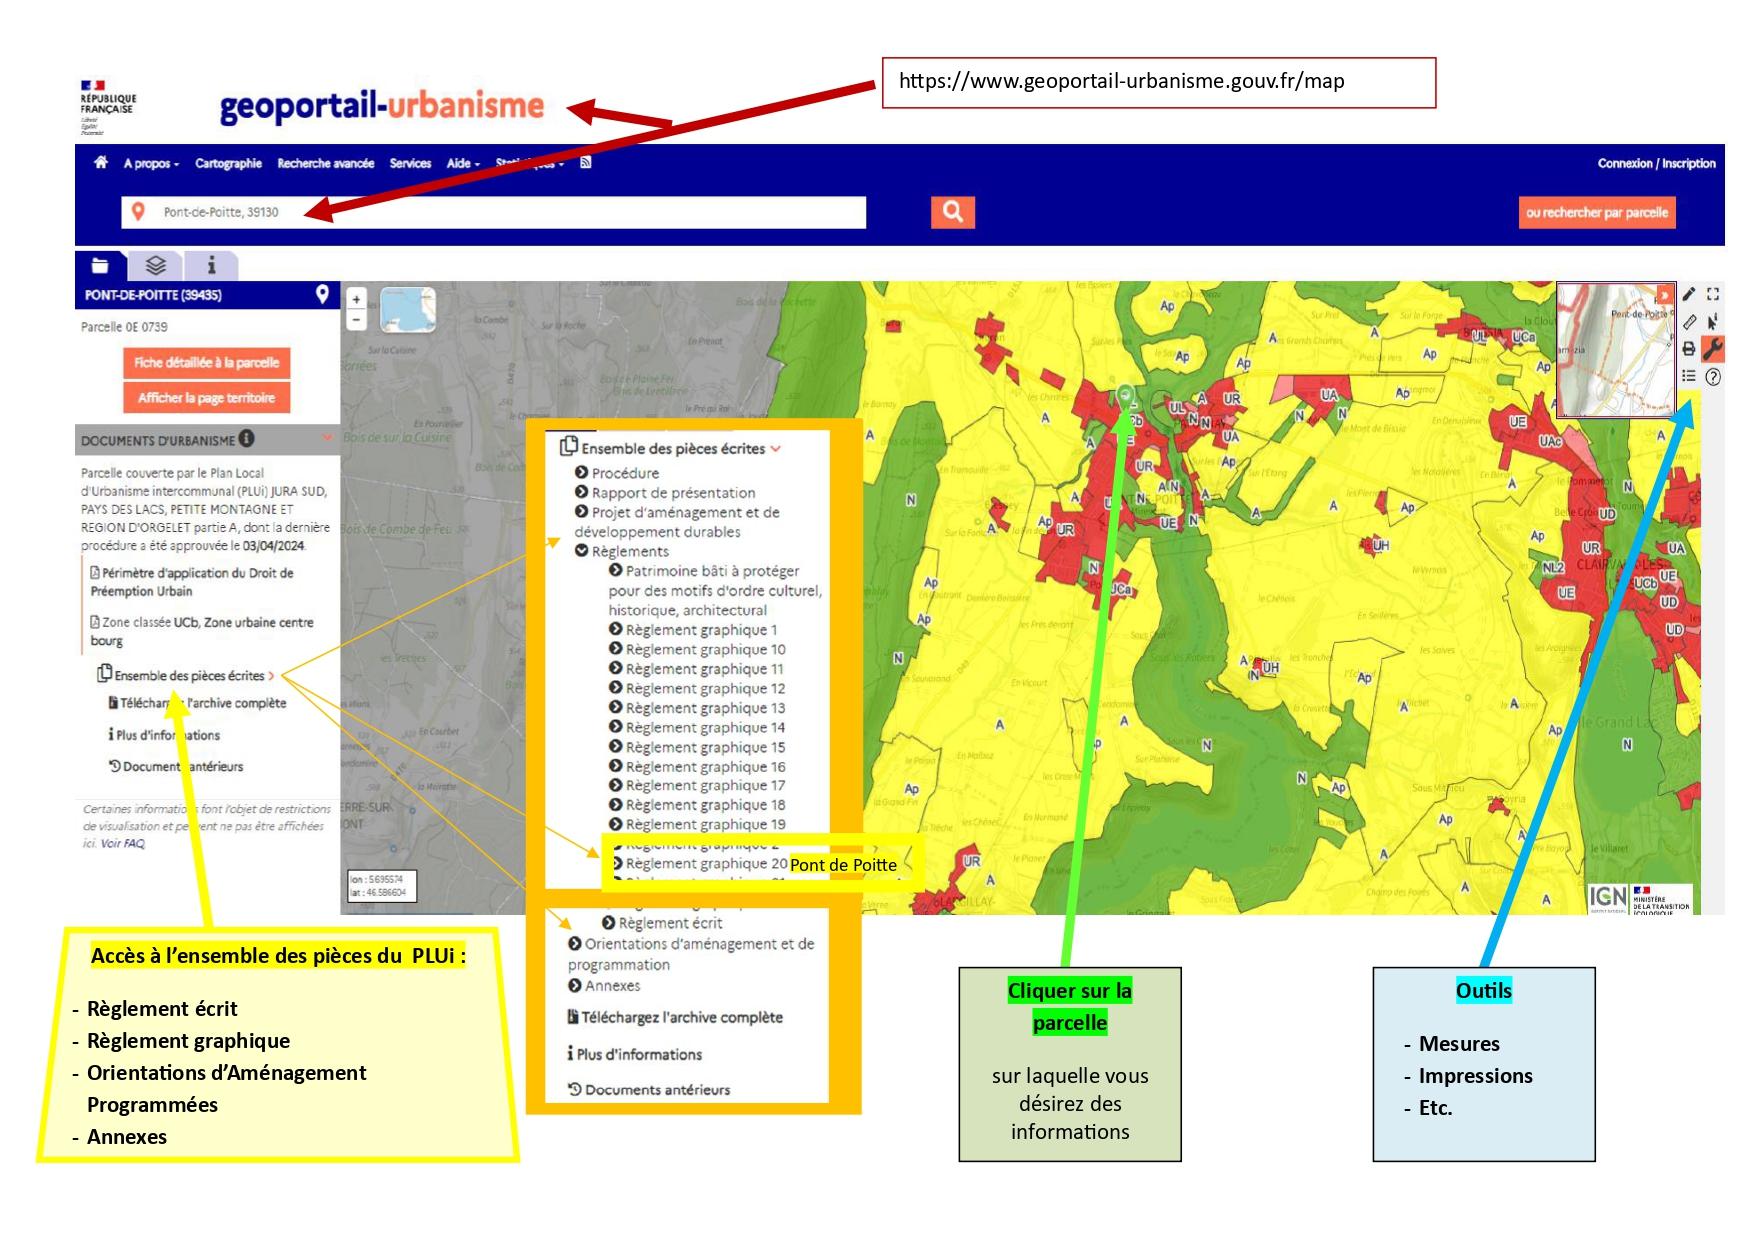The width and height of the screenshot is (1752, 1240).
Task: Open the Services menu item
Action: coord(410,163)
